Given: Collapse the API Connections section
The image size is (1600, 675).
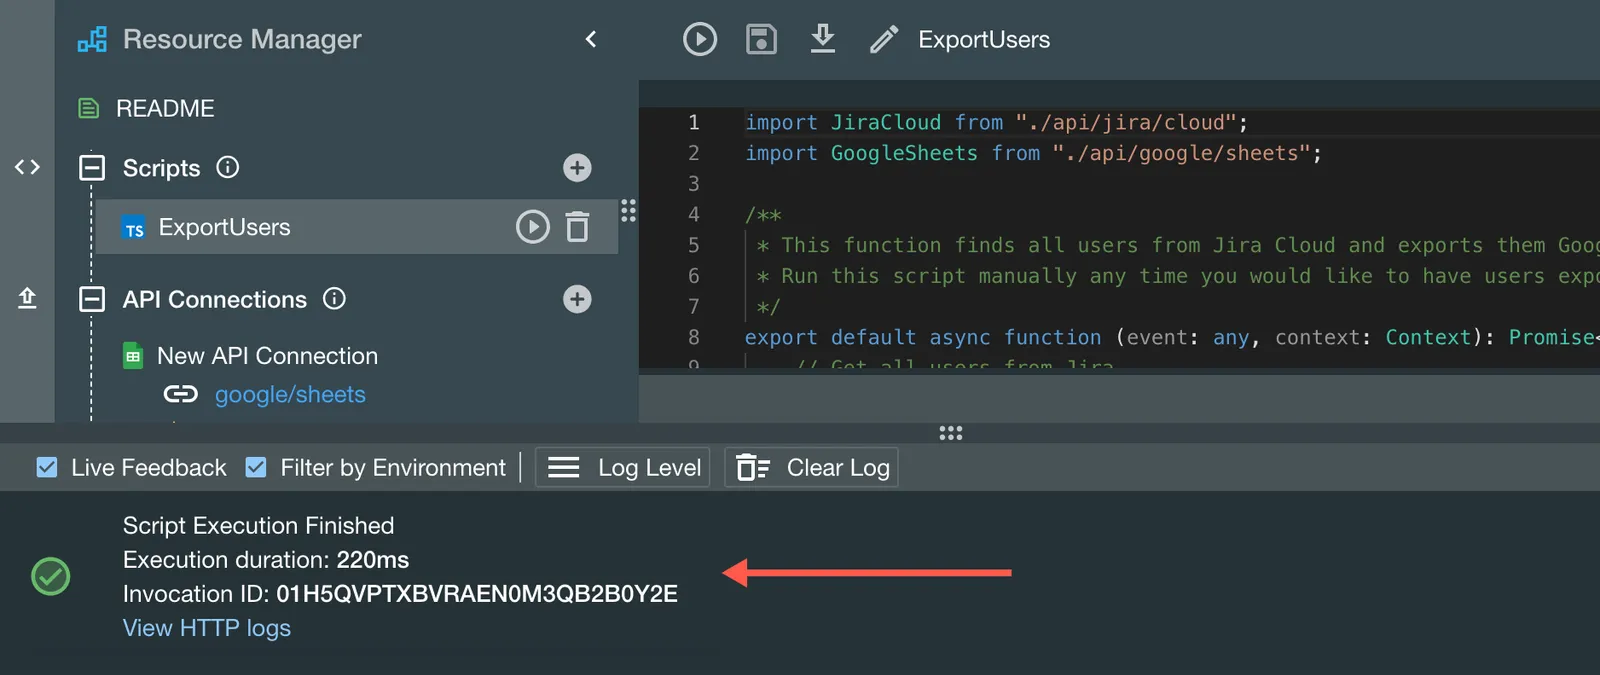Looking at the screenshot, I should click(92, 299).
